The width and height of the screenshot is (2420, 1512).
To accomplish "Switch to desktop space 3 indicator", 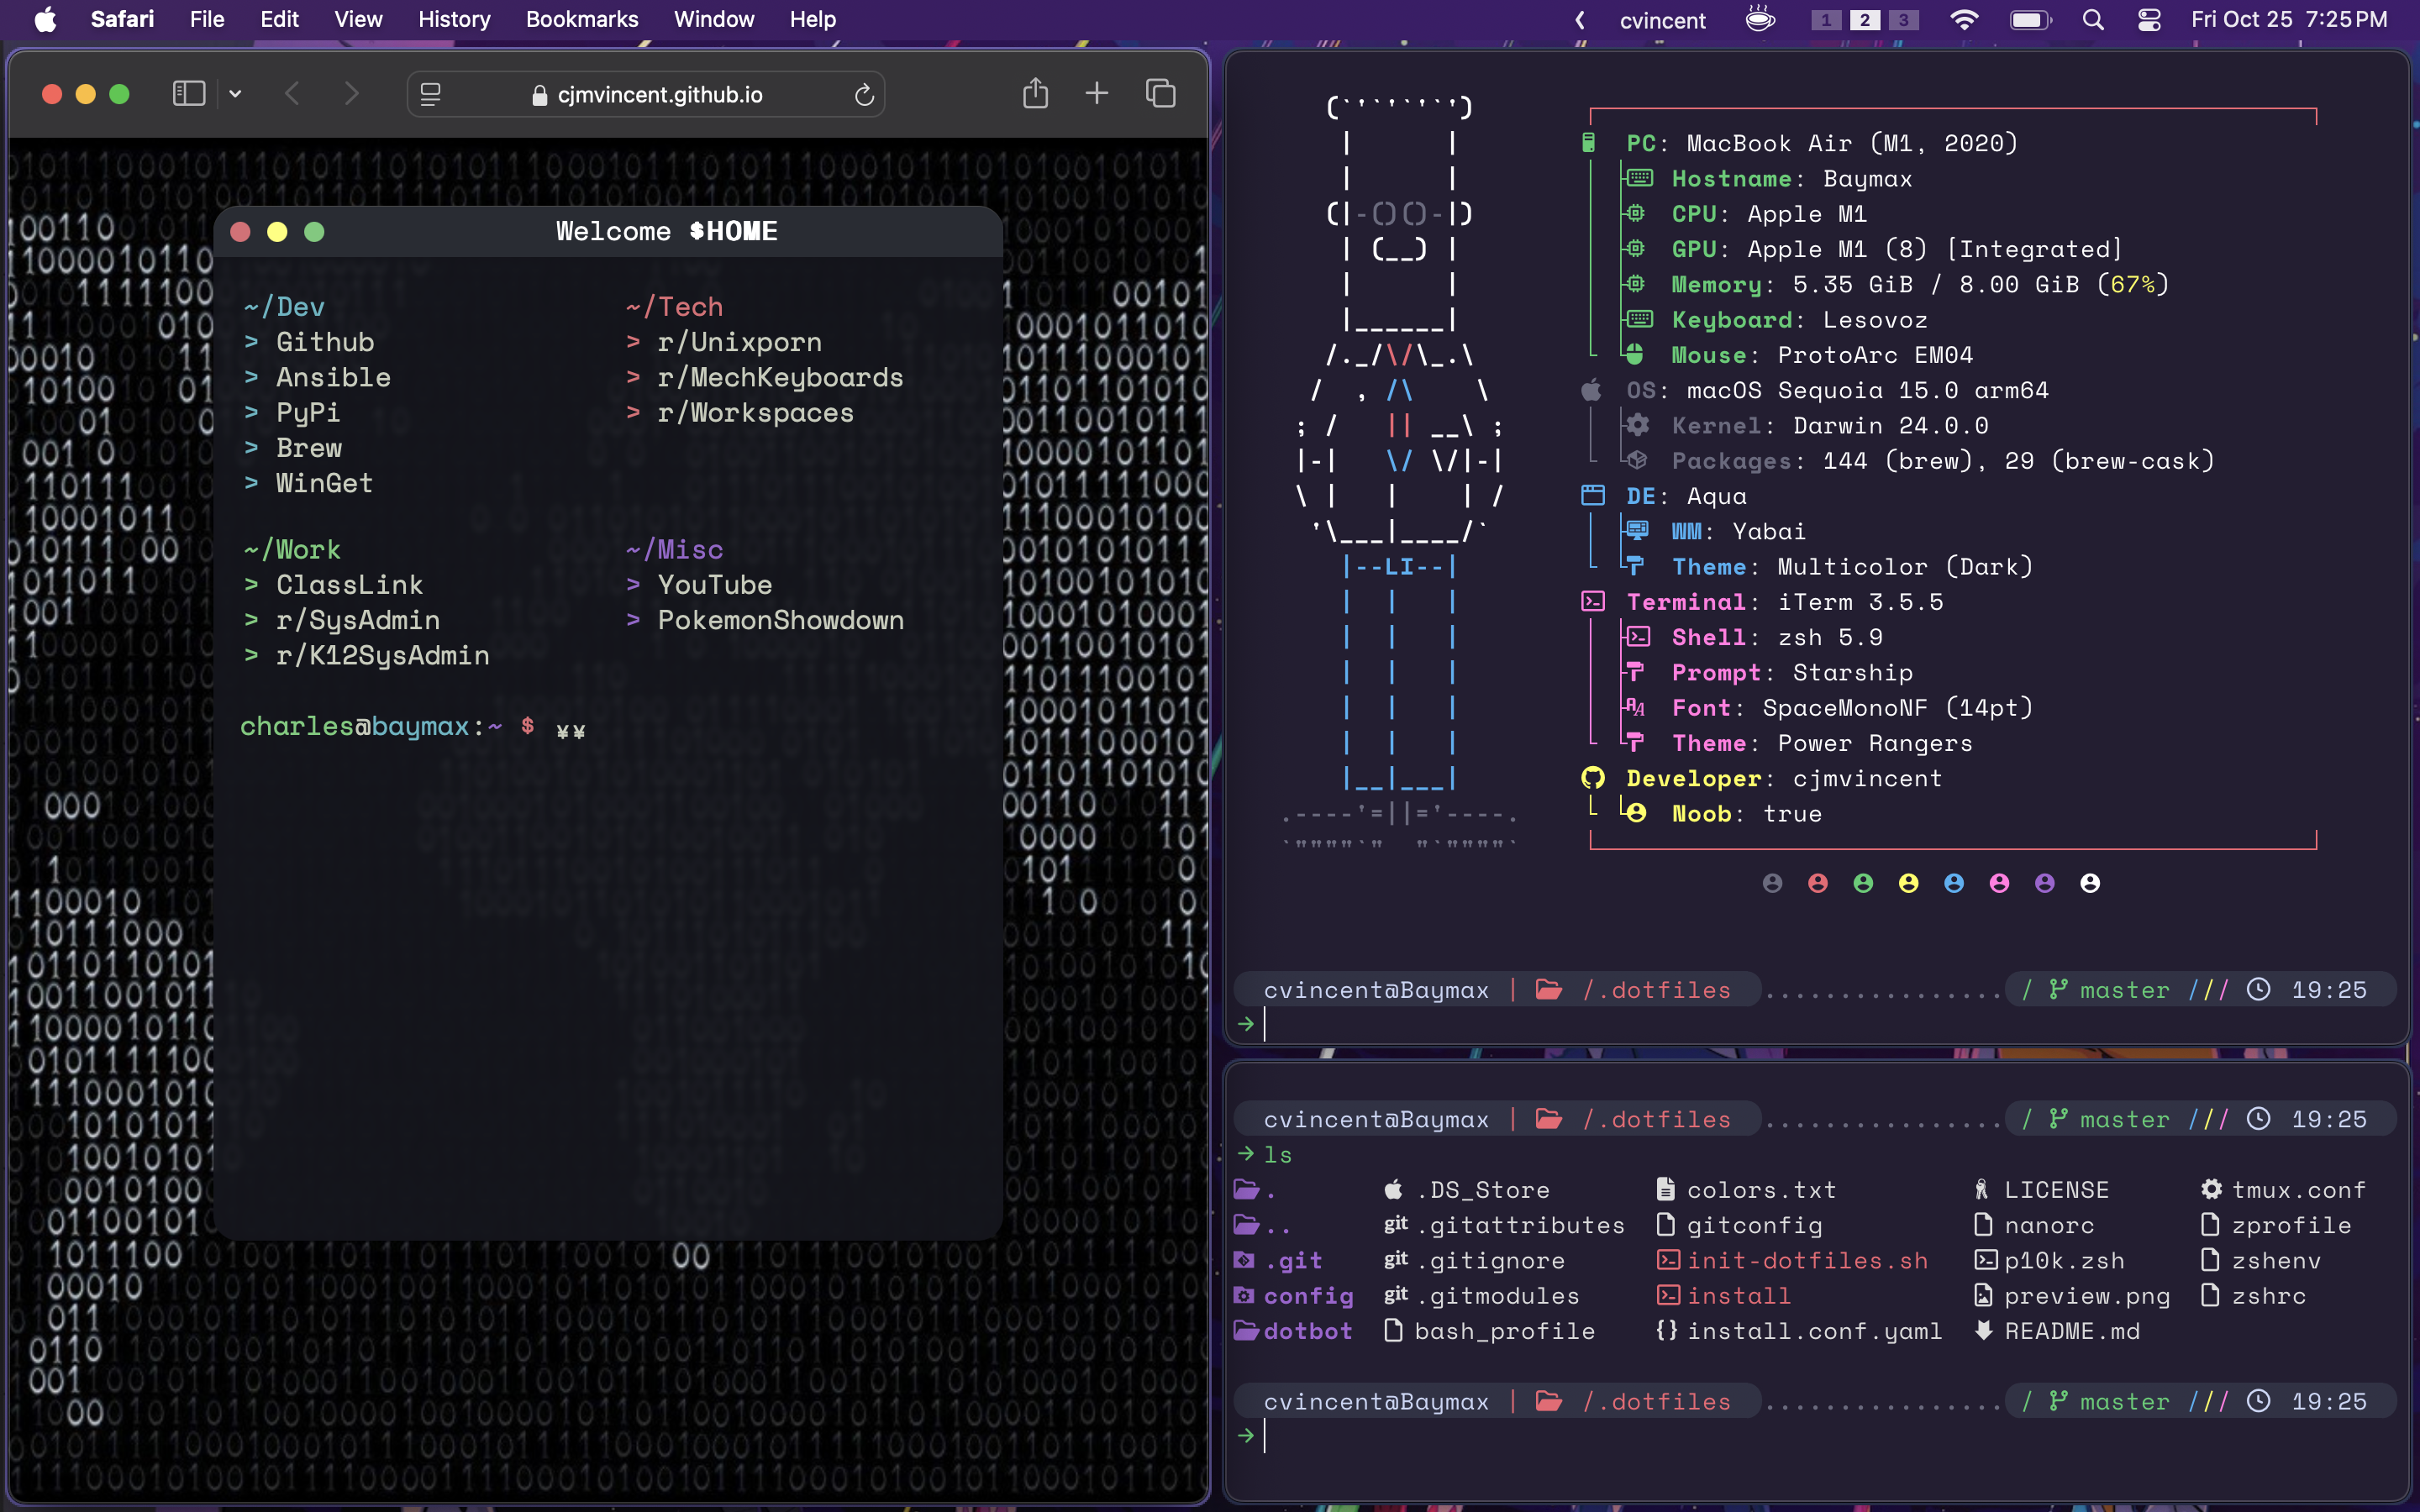I will [1903, 20].
